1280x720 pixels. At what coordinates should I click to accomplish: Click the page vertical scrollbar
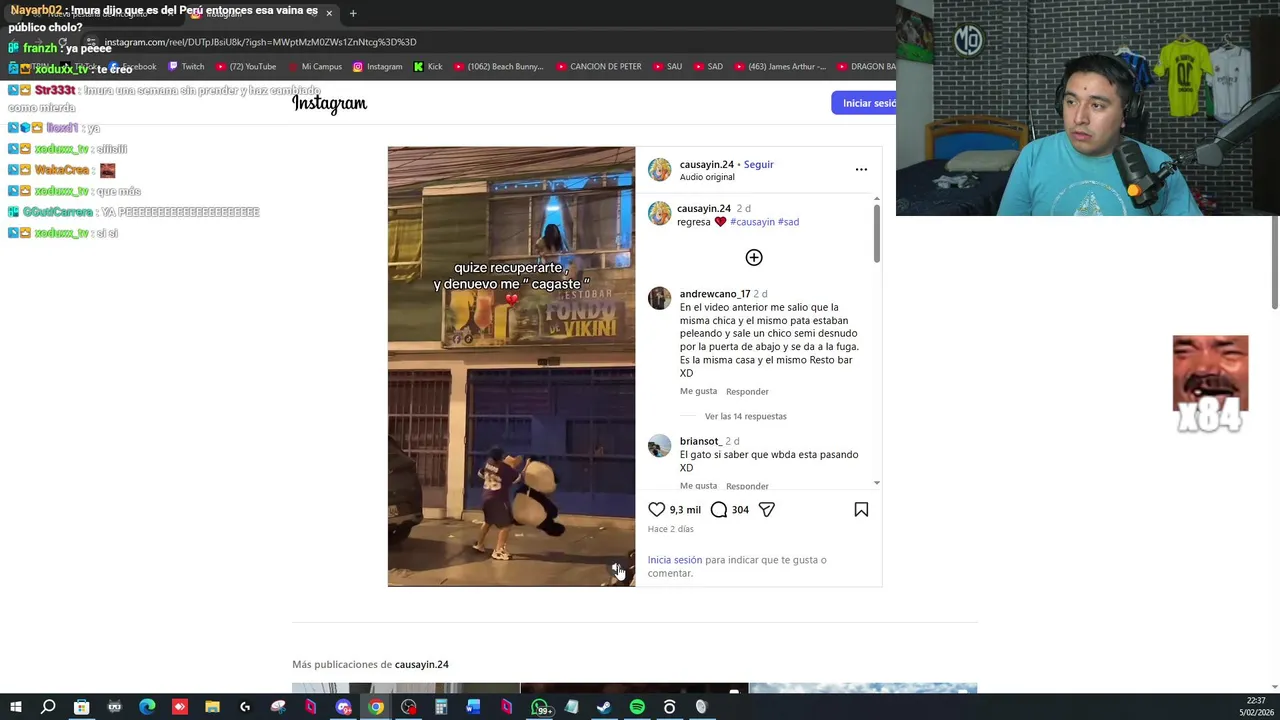[1274, 262]
